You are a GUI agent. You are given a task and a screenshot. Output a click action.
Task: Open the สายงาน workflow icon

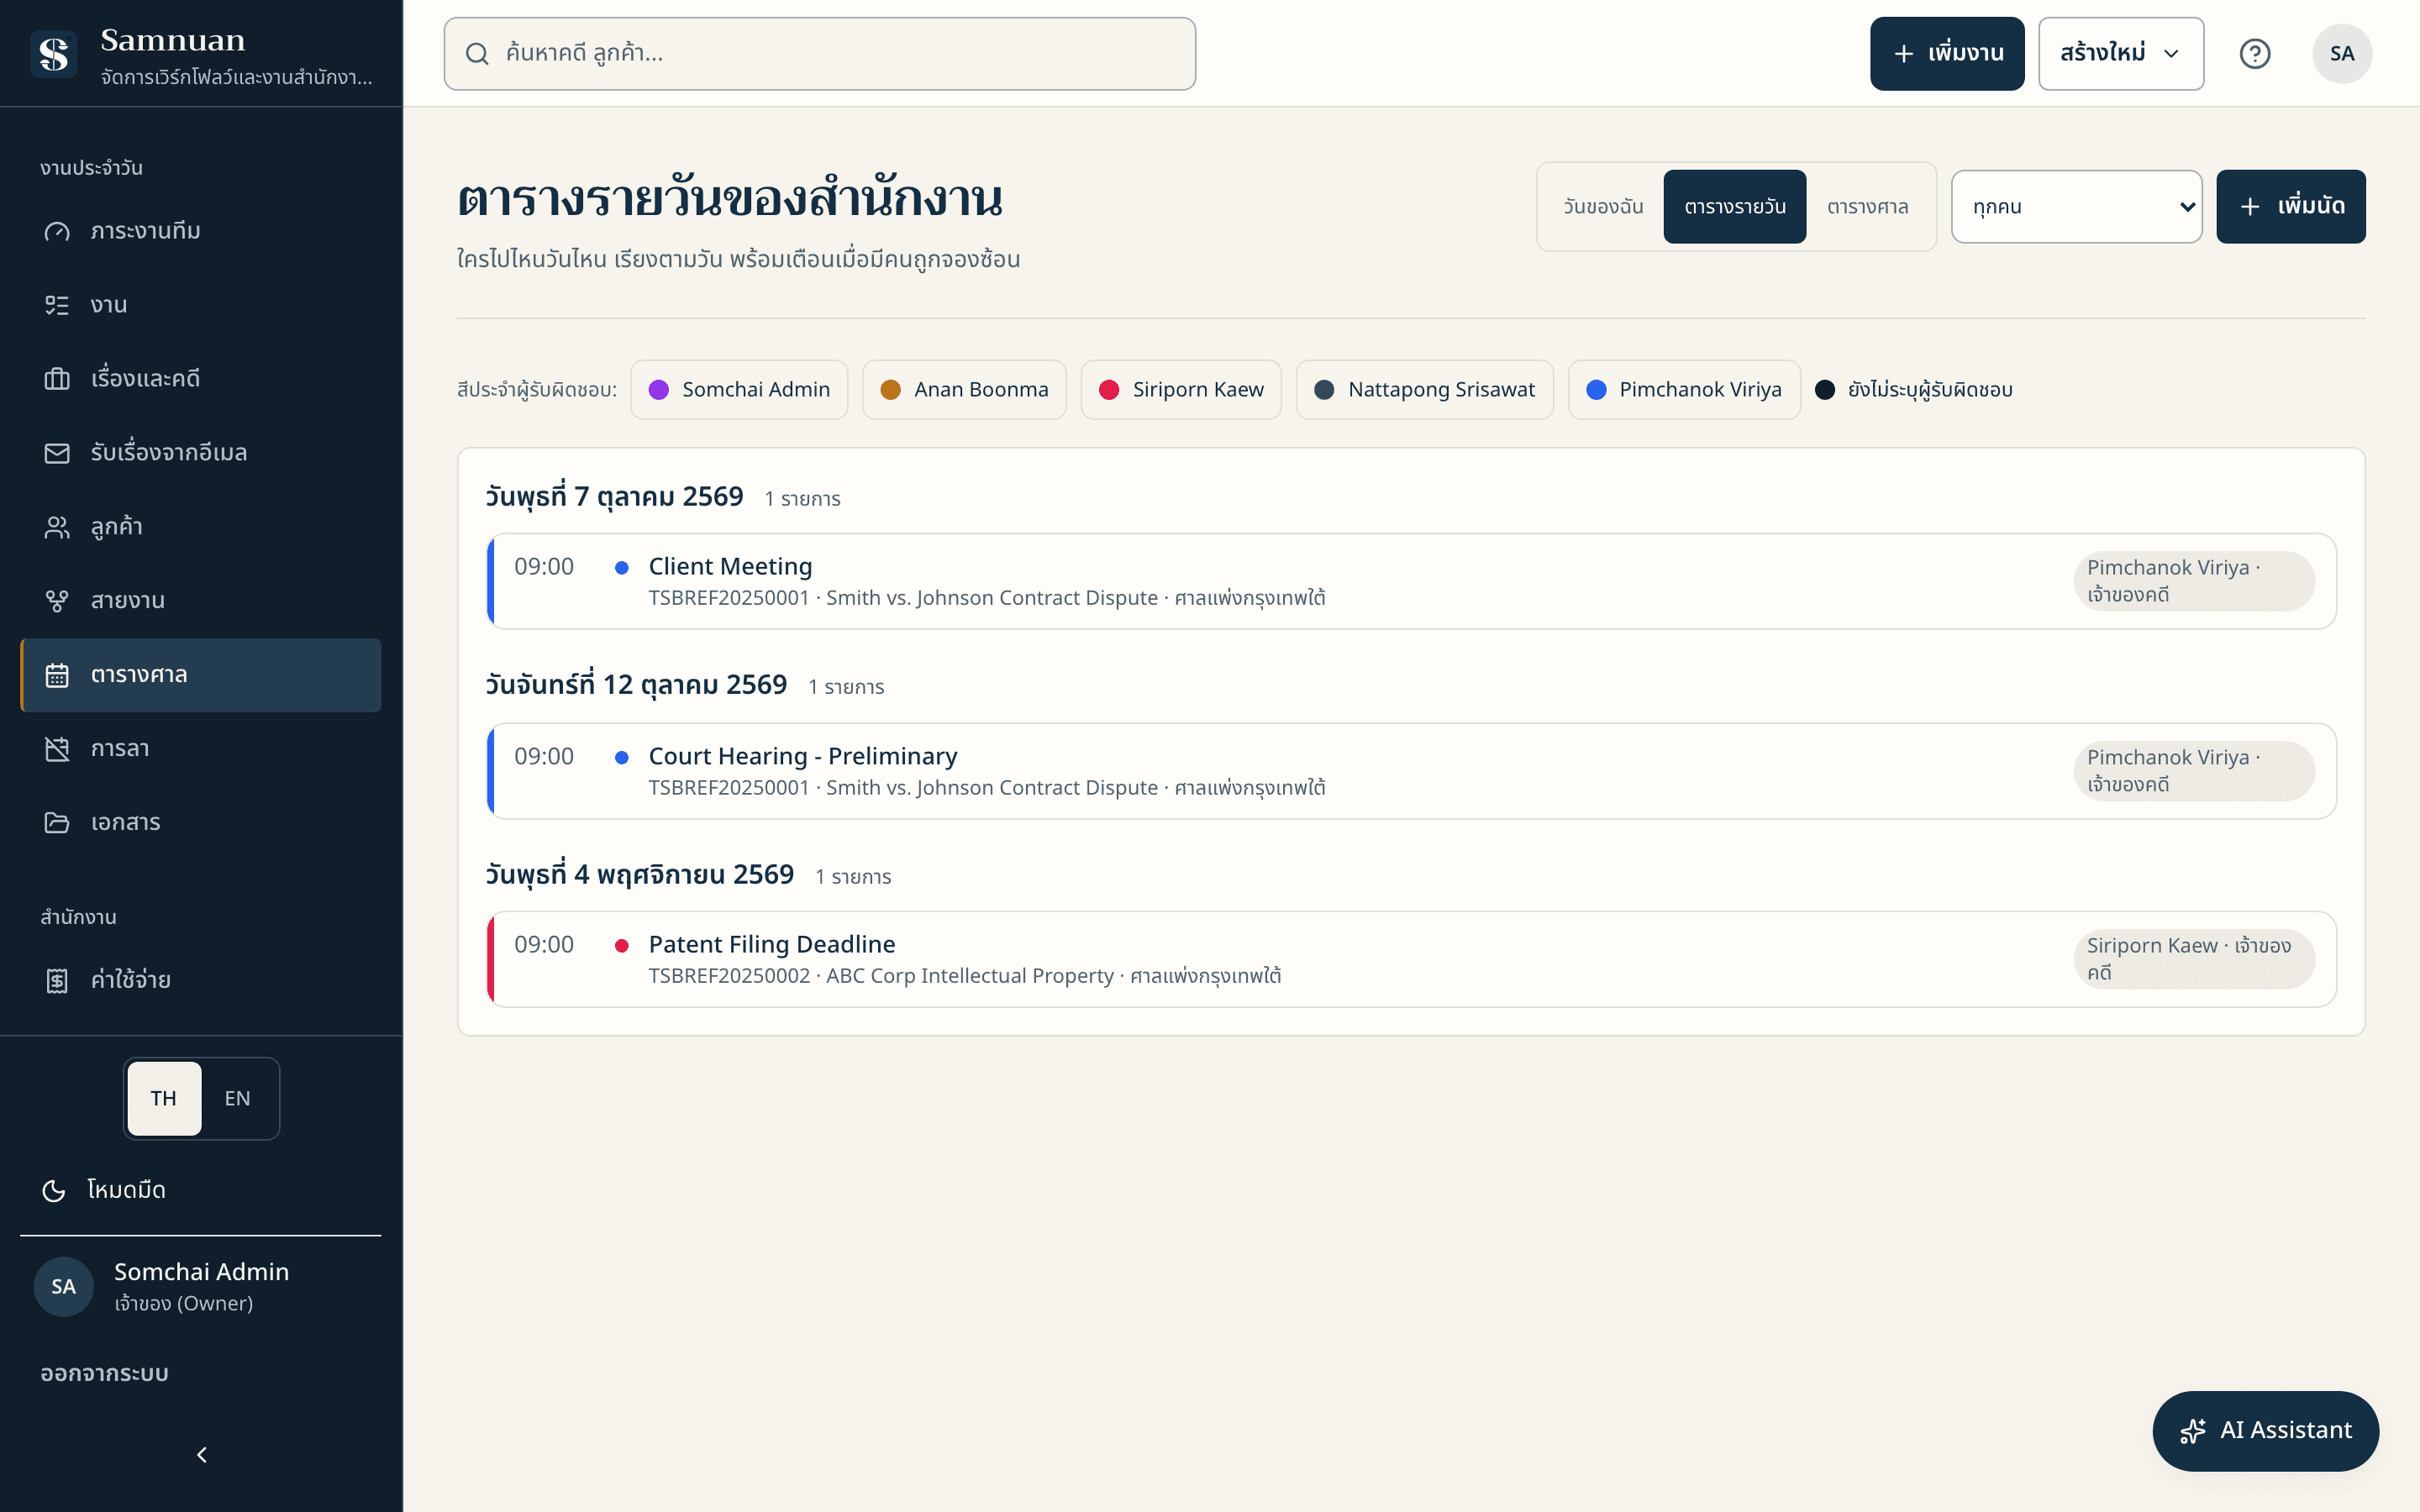pos(57,601)
